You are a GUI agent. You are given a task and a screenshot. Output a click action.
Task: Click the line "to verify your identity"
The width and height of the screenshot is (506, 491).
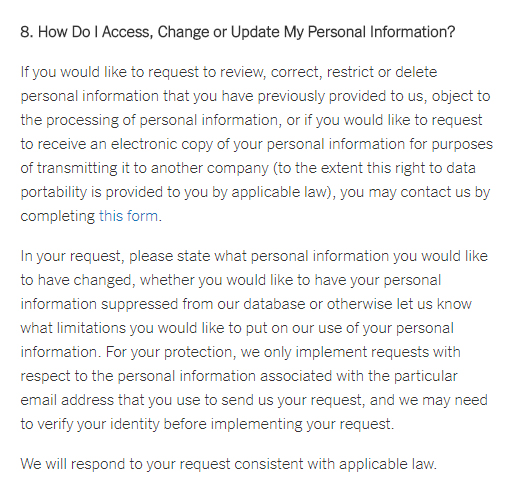coord(207,424)
